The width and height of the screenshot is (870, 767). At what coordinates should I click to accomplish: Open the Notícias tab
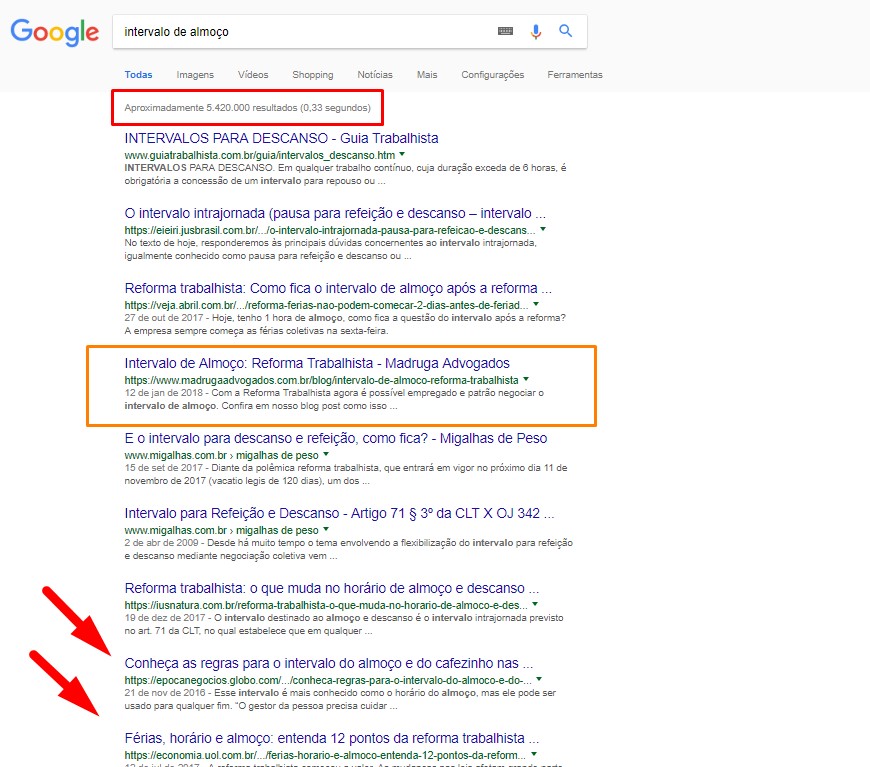[375, 74]
